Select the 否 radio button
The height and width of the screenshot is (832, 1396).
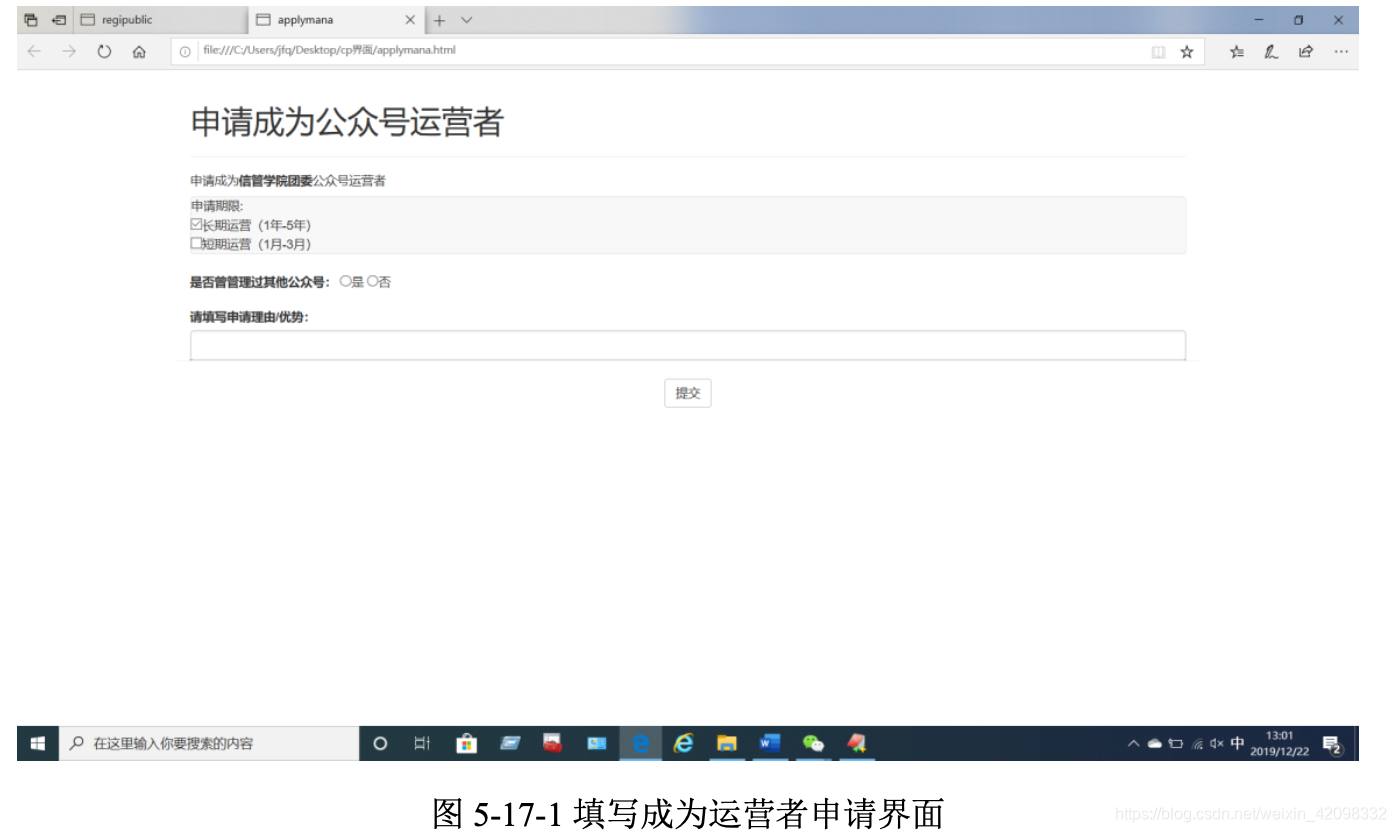(372, 282)
